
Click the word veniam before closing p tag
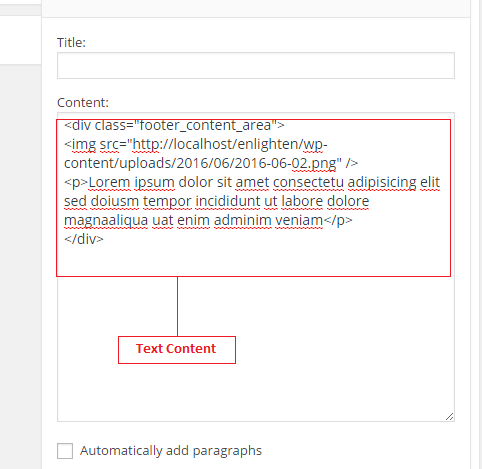coord(299,220)
